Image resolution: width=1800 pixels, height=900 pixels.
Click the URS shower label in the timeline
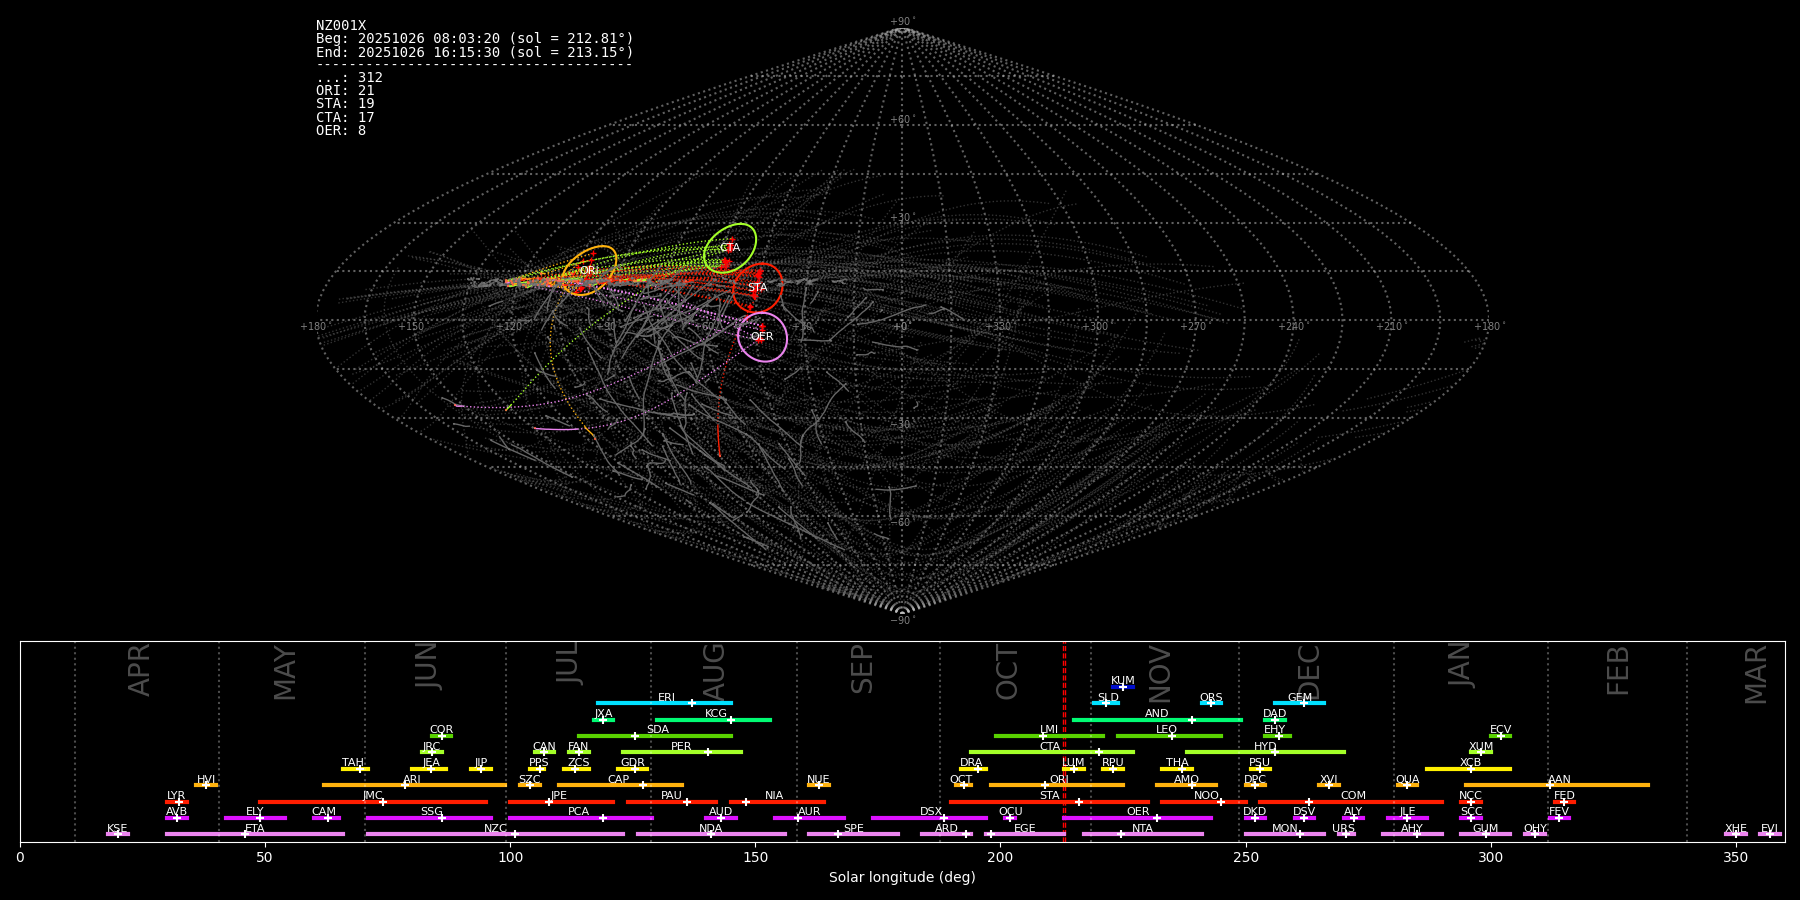click(x=1343, y=829)
